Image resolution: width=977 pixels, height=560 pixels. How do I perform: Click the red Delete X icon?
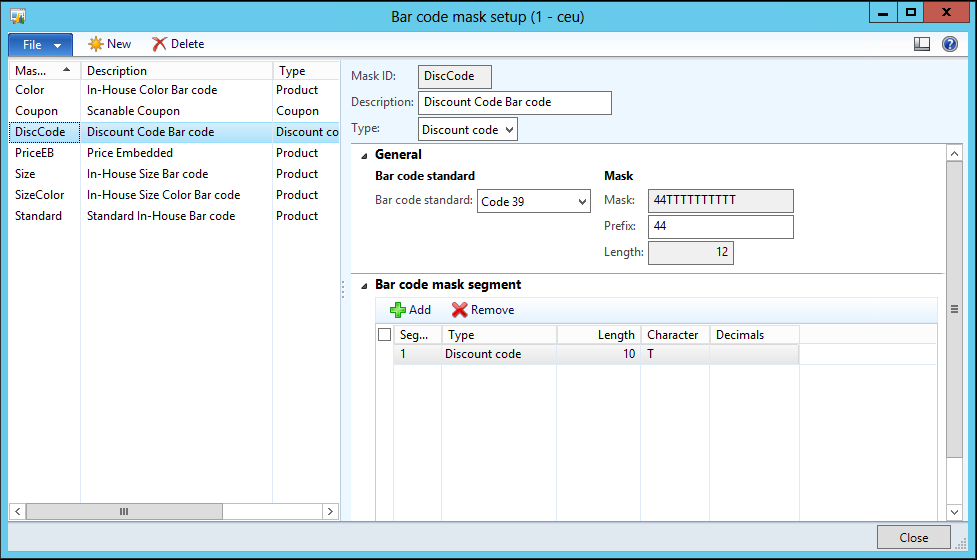159,44
